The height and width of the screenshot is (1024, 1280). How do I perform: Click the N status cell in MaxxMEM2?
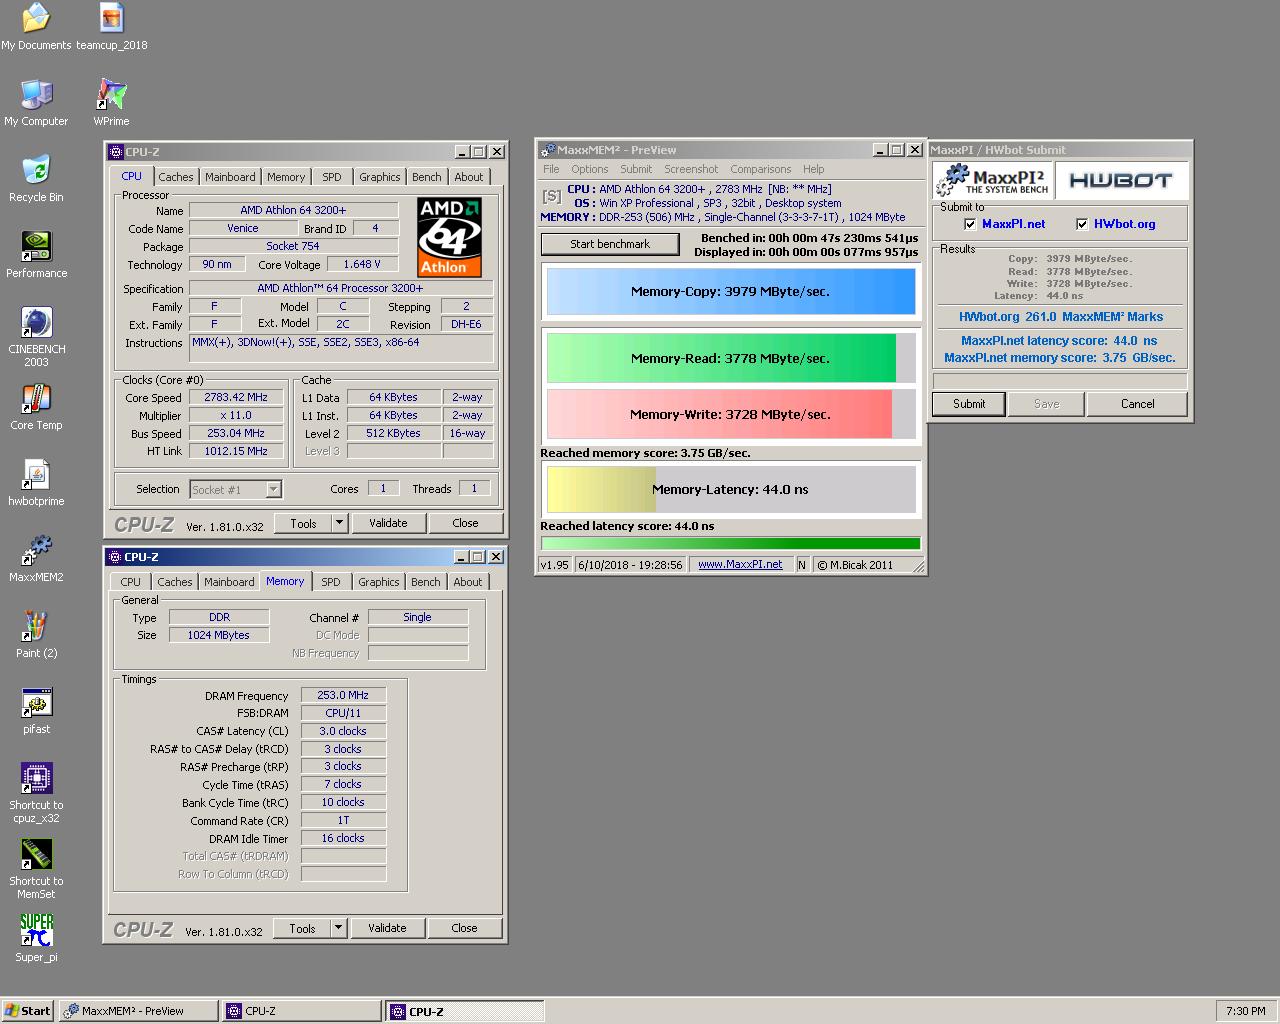coord(802,565)
